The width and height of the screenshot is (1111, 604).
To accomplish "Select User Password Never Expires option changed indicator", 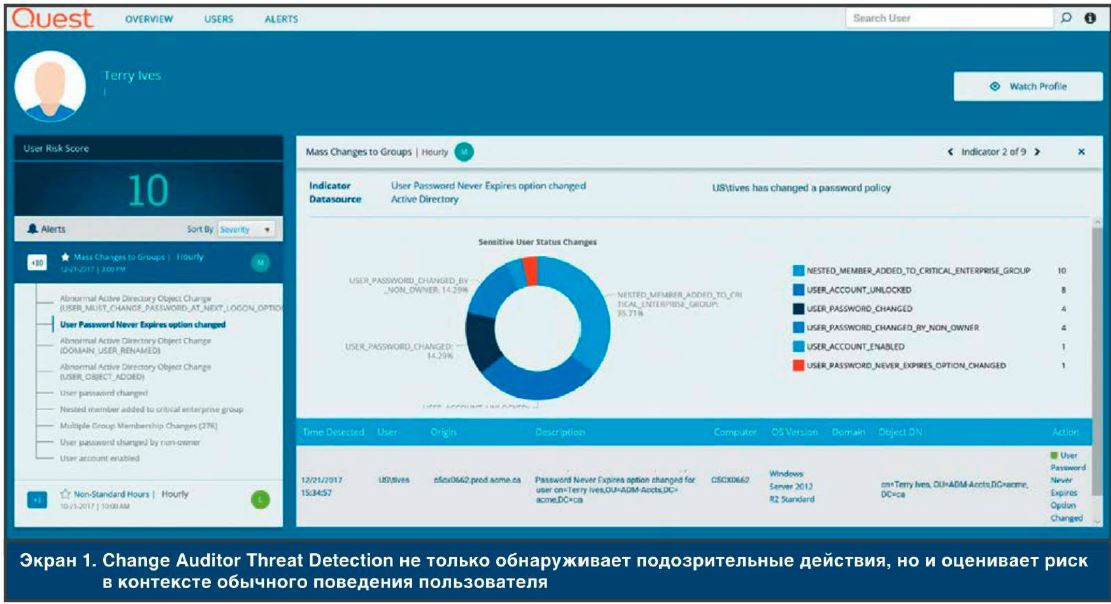I will pyautogui.click(x=142, y=325).
